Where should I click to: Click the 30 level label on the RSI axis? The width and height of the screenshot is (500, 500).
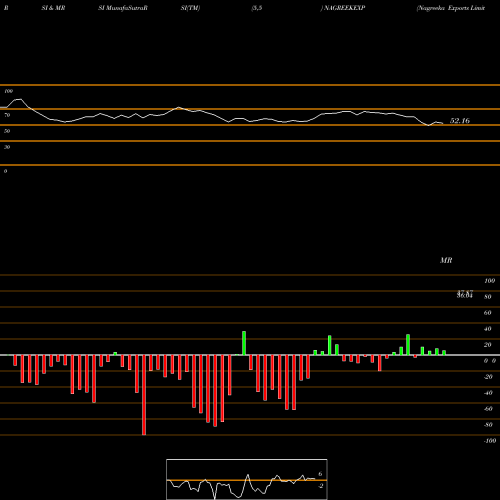point(7,147)
